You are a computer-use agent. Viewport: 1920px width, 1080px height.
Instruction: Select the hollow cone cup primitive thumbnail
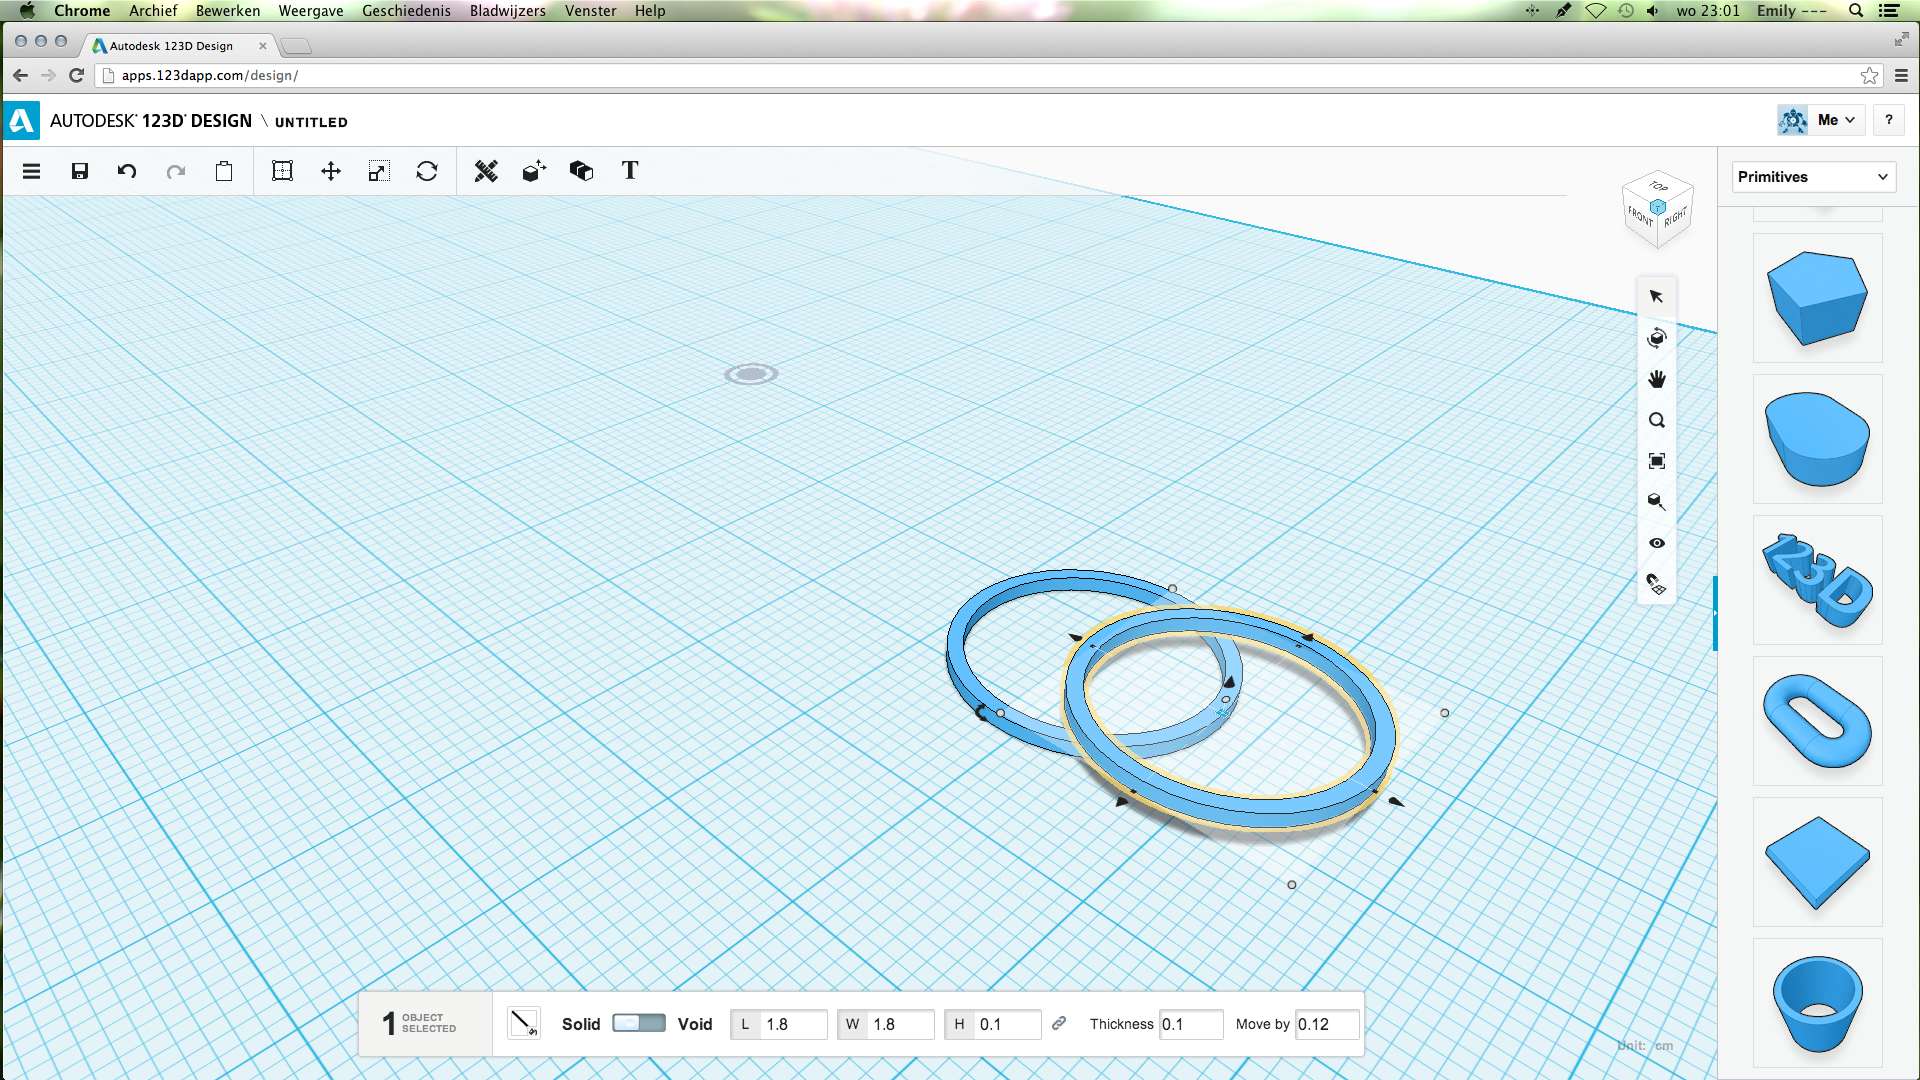1817,1003
